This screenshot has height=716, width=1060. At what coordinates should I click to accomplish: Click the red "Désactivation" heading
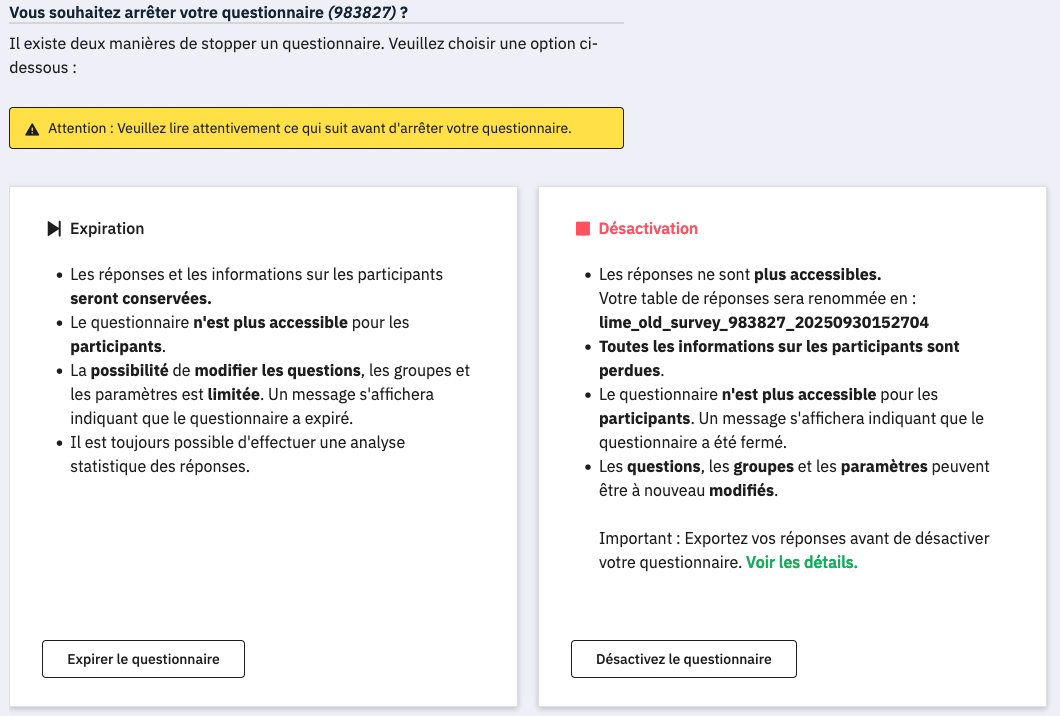[648, 229]
